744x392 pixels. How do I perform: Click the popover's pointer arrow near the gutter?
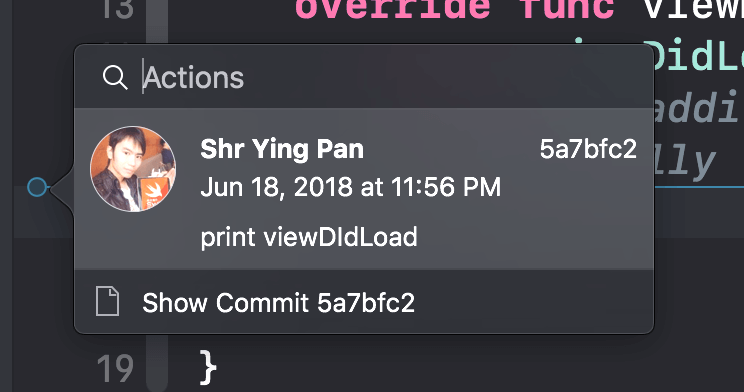tap(62, 188)
